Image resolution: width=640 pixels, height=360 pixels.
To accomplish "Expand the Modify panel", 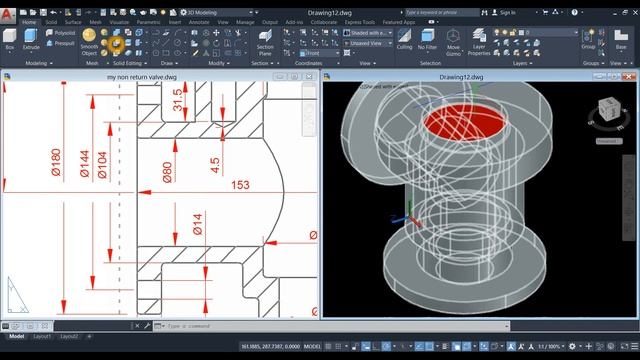I will 219,63.
